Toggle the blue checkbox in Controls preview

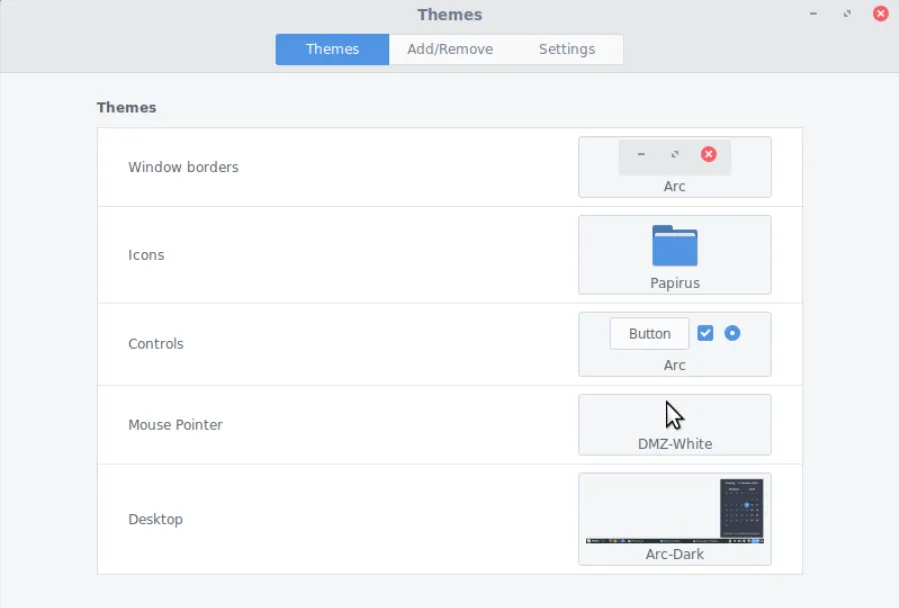tap(705, 333)
